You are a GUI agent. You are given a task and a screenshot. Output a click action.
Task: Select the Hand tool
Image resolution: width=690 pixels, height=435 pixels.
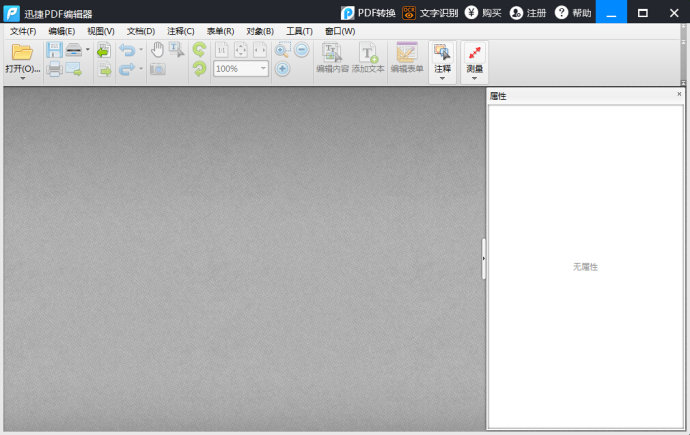click(x=157, y=50)
